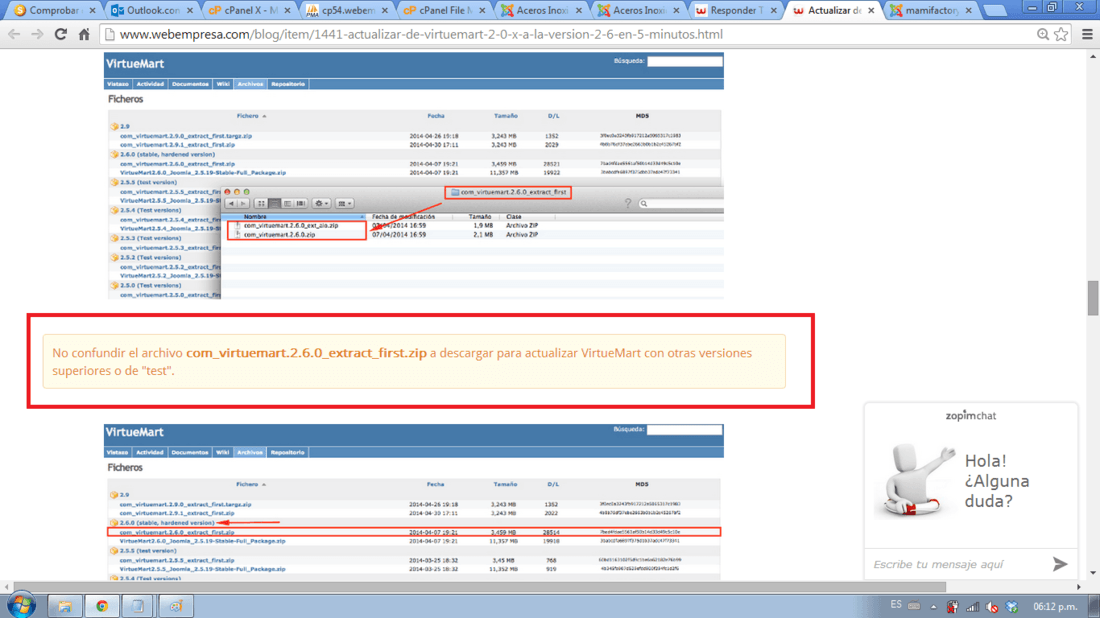The height and width of the screenshot is (618, 1100).
Task: Close the Outlook.com tab
Action: click(x=190, y=11)
